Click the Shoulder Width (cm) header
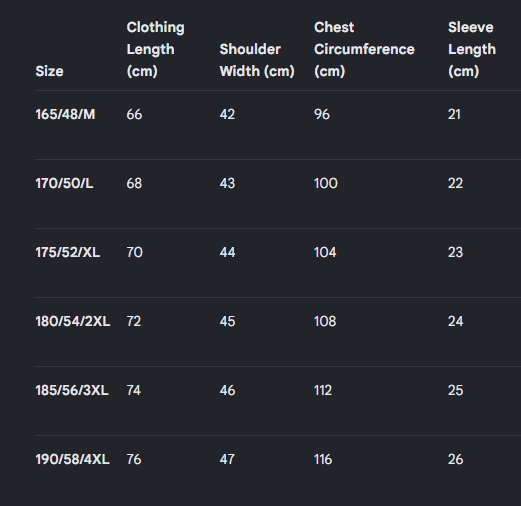Screen dimensions: 521x506 click(x=257, y=60)
